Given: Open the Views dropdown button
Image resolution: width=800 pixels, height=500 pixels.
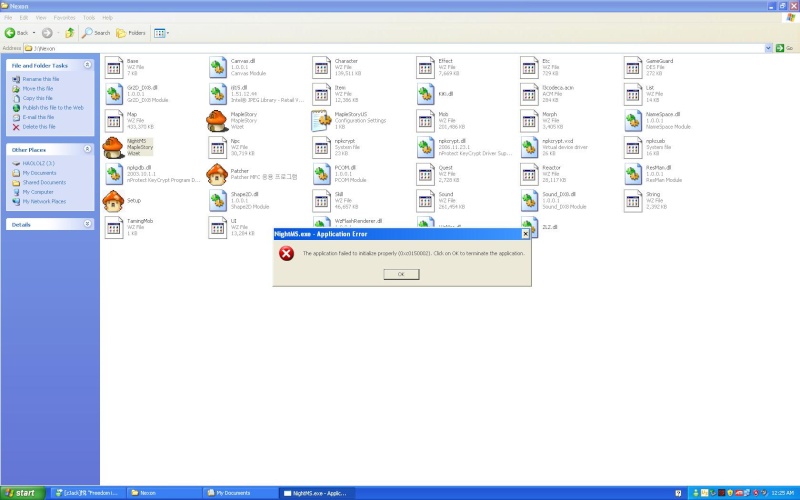Looking at the screenshot, I should [161, 33].
